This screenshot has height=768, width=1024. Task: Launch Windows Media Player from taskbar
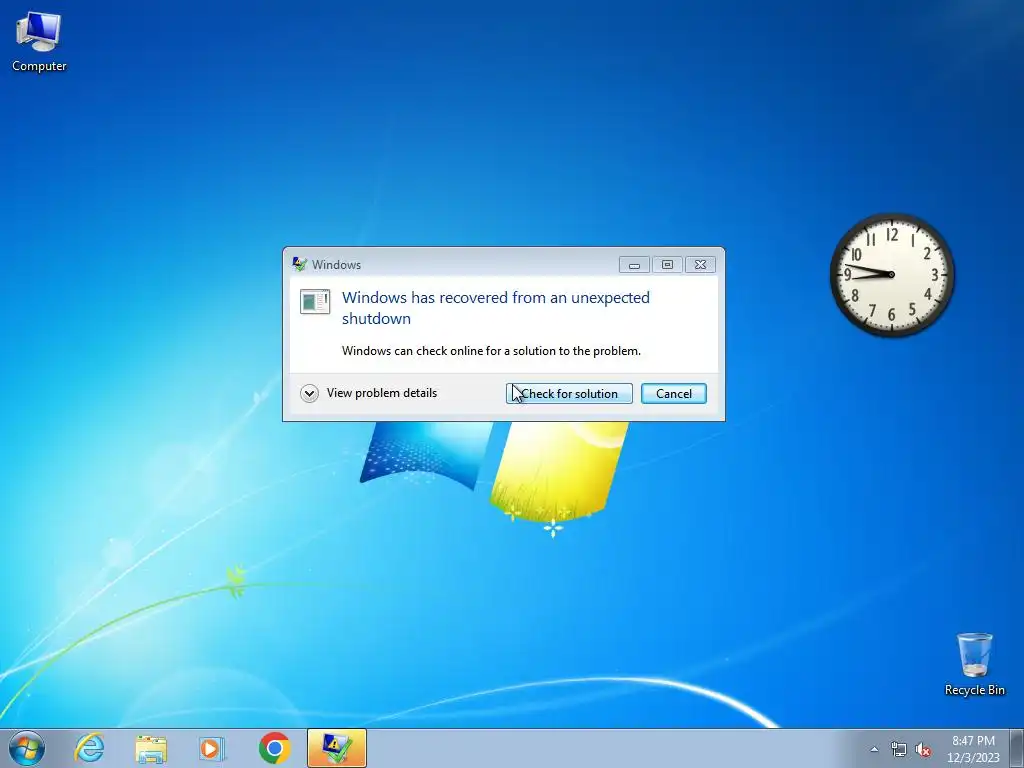(x=212, y=748)
